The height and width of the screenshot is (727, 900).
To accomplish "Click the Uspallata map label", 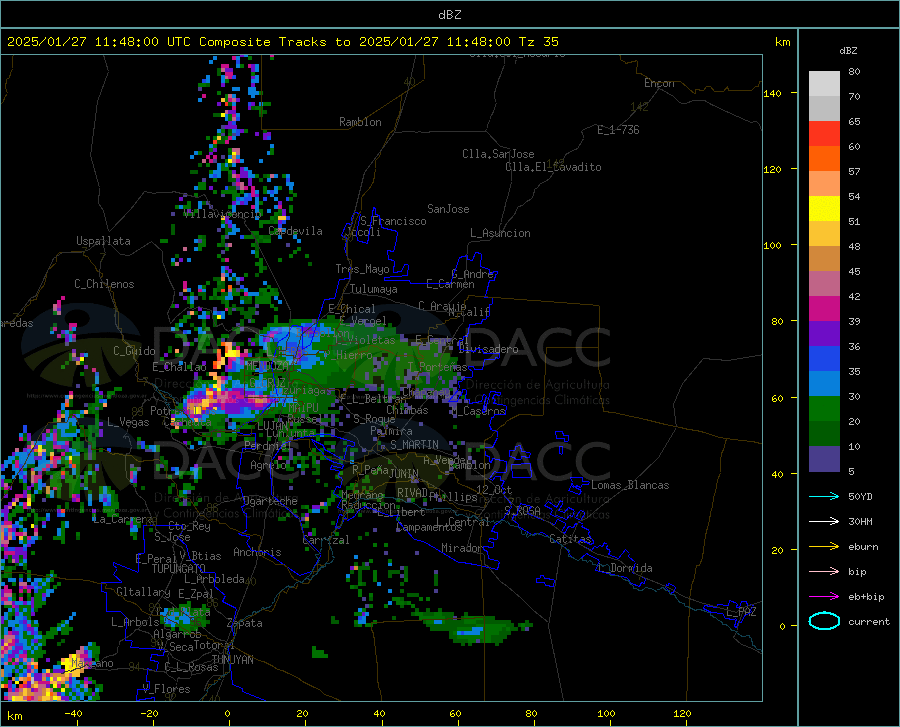I will pos(103,241).
